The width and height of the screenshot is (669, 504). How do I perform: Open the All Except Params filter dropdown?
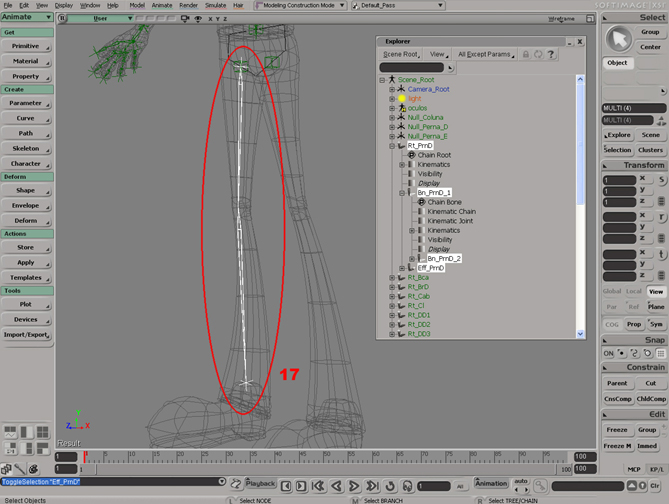click(486, 54)
